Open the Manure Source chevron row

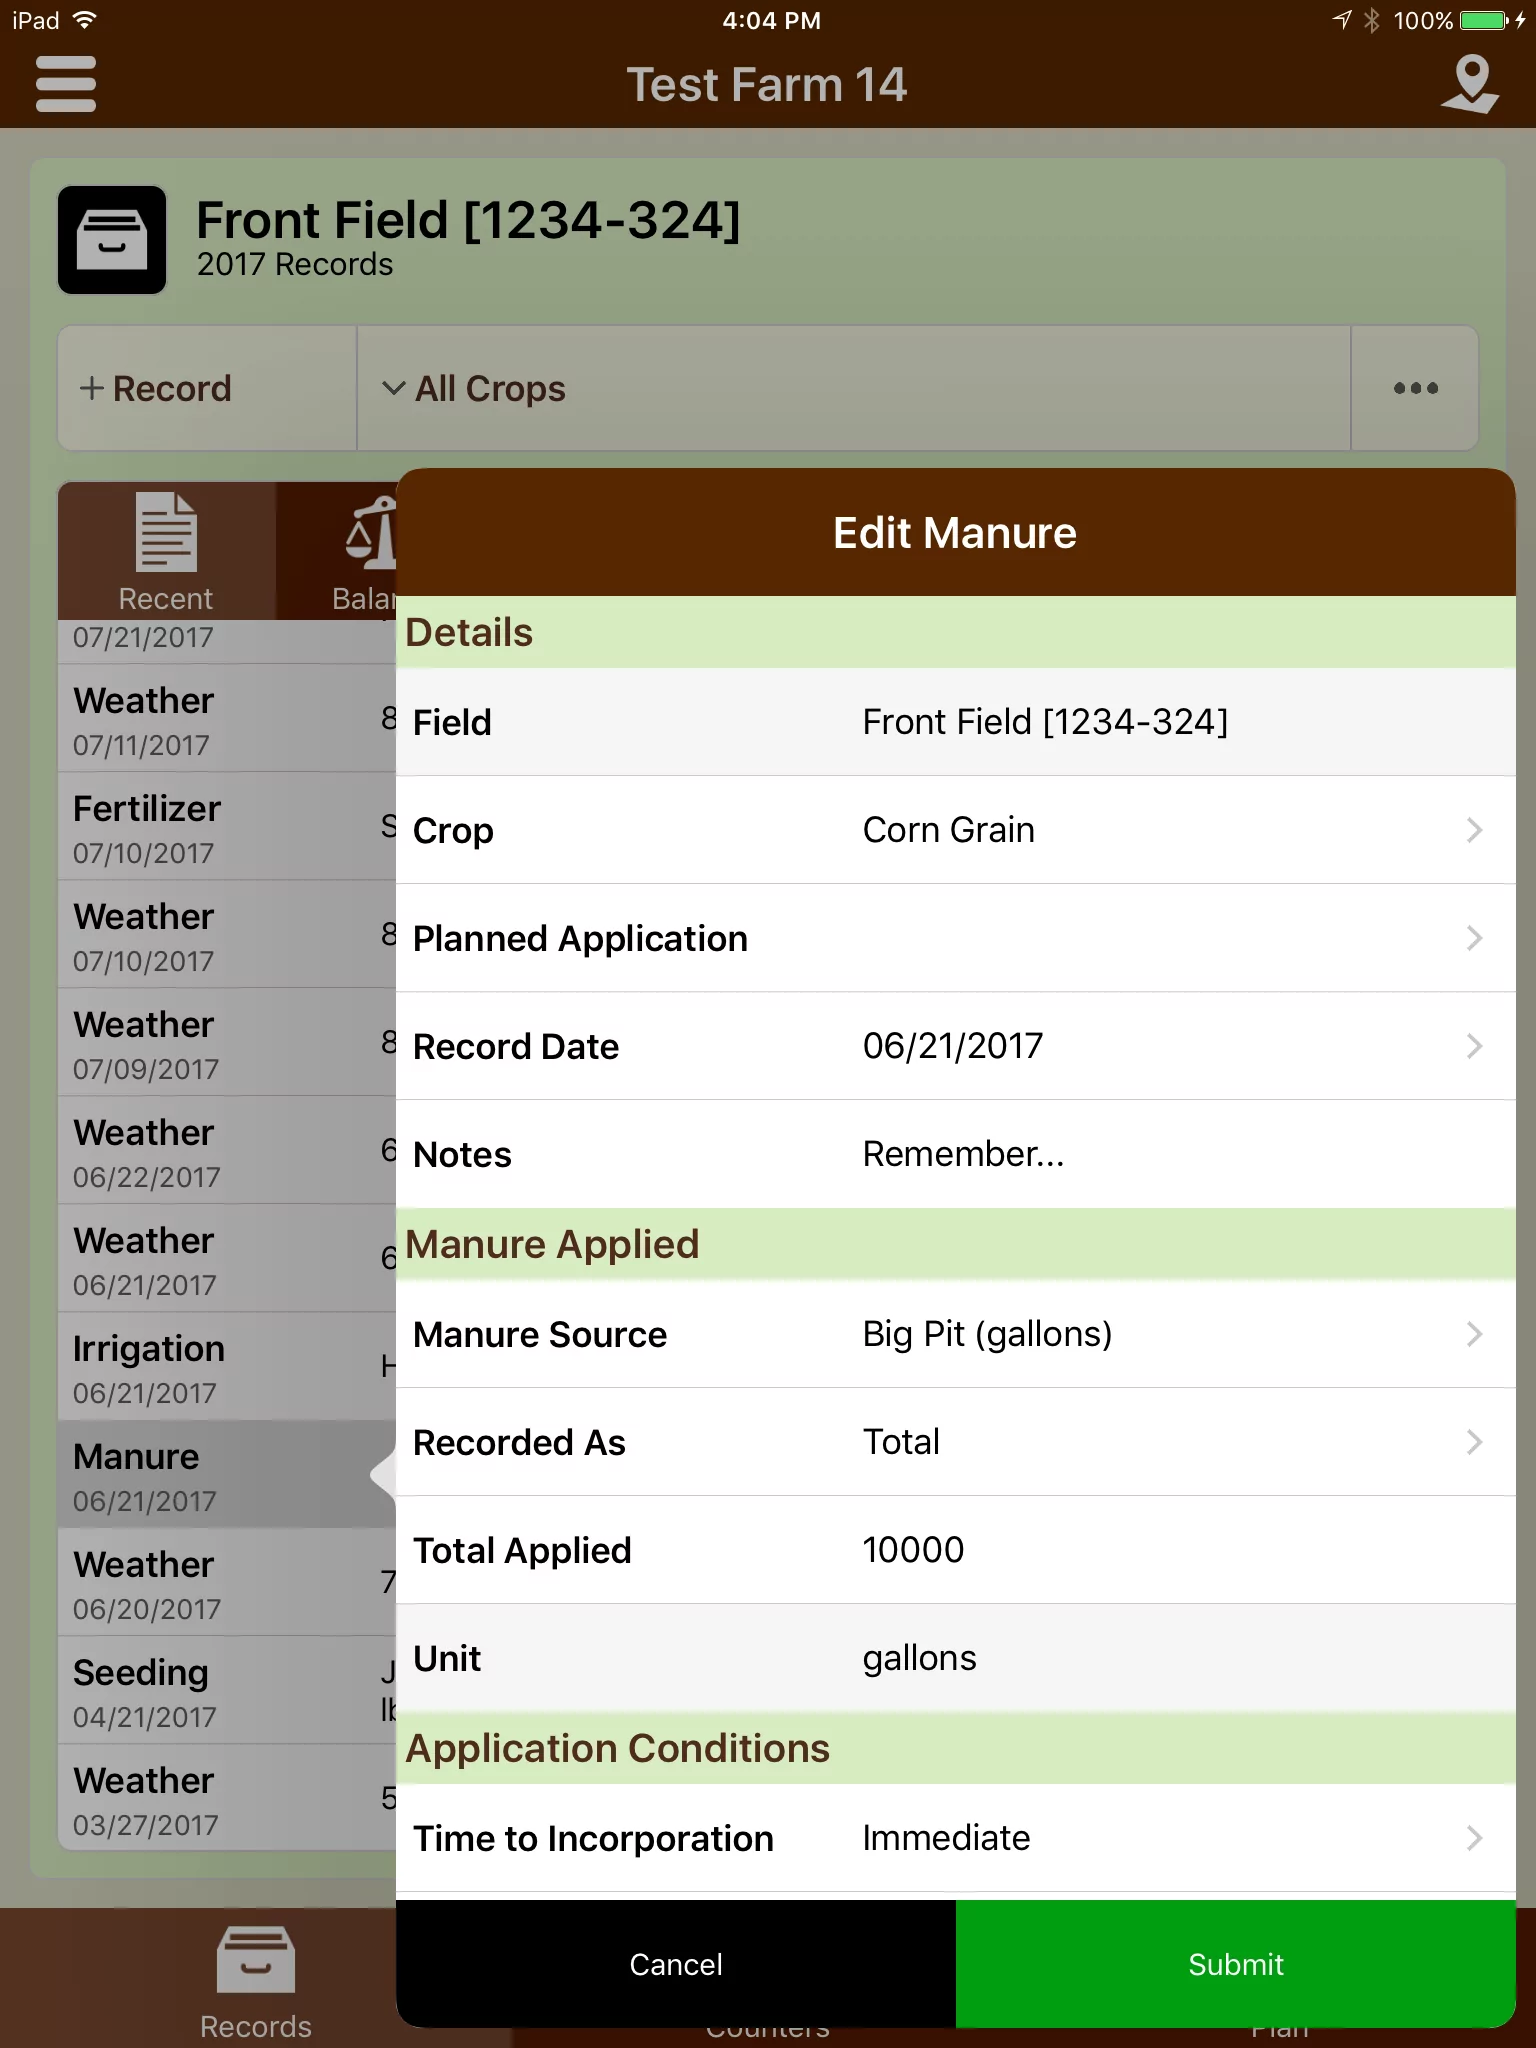(956, 1334)
